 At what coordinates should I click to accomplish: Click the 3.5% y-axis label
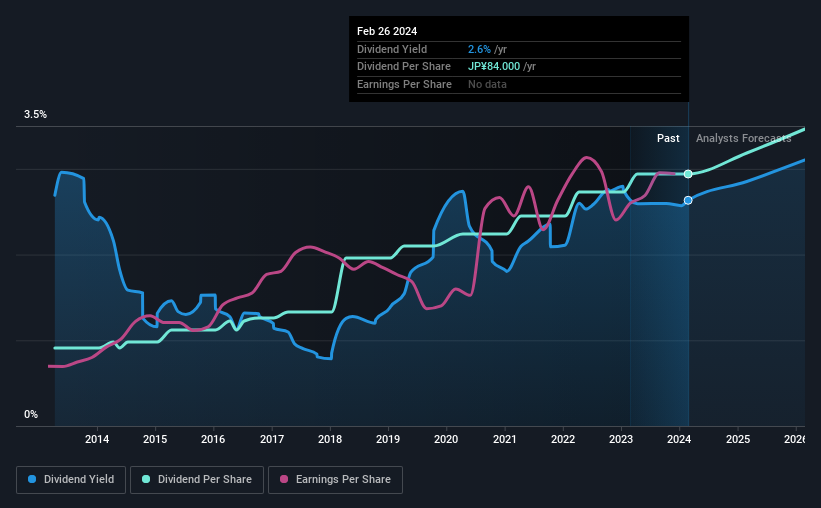[35, 114]
